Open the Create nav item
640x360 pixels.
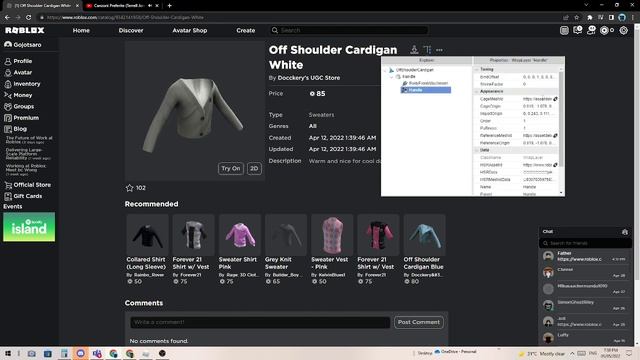point(245,30)
